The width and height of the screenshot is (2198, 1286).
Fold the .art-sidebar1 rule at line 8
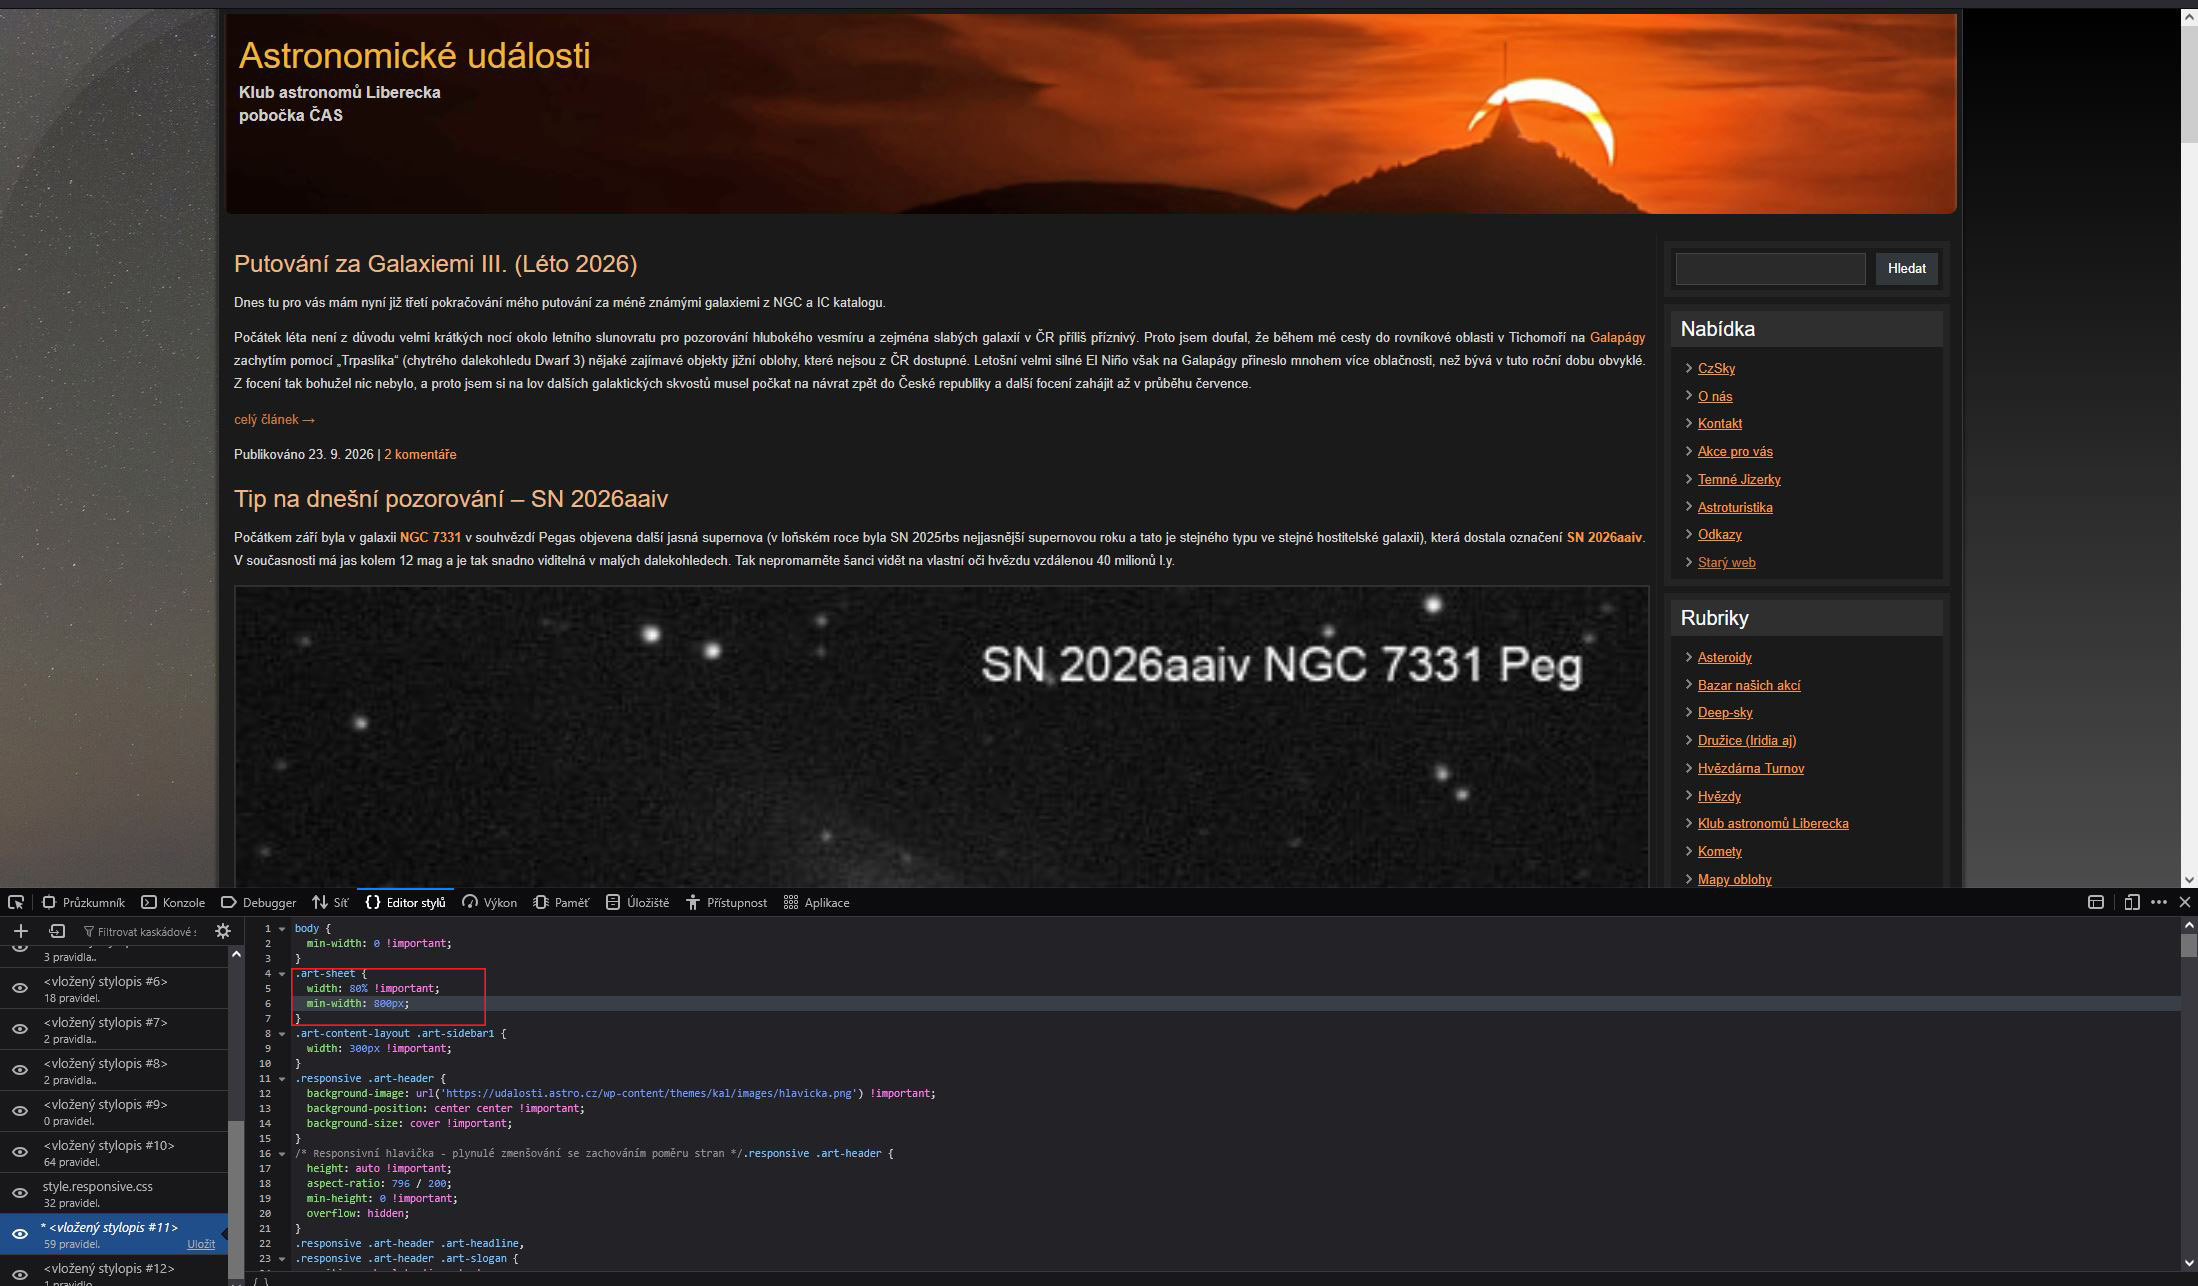(282, 1034)
